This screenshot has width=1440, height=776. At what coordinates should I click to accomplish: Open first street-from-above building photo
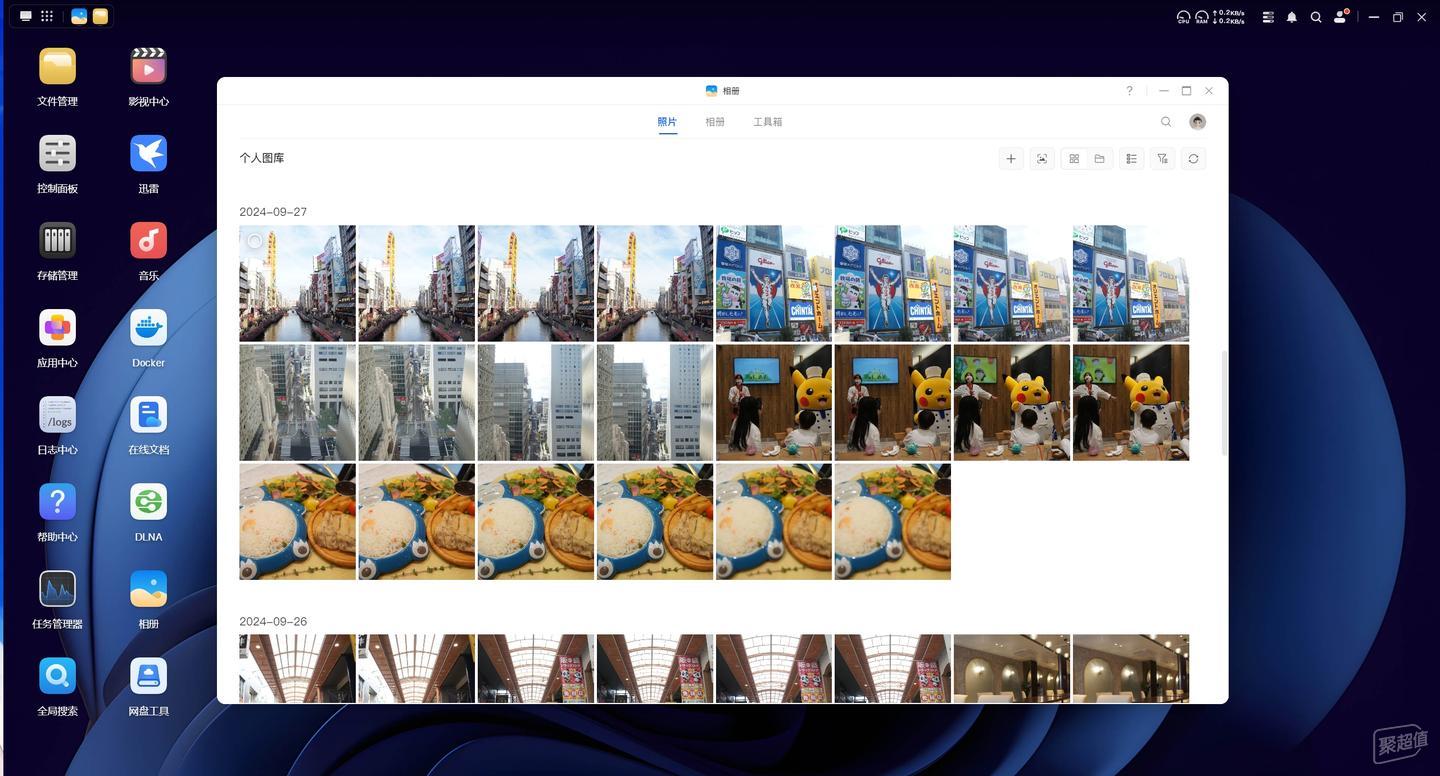tap(297, 402)
